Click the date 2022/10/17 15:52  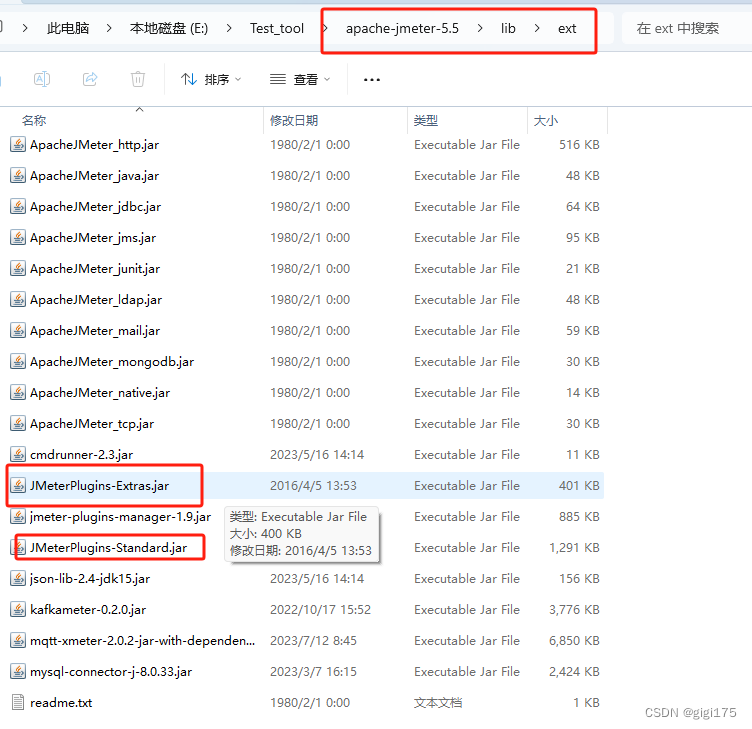[320, 610]
